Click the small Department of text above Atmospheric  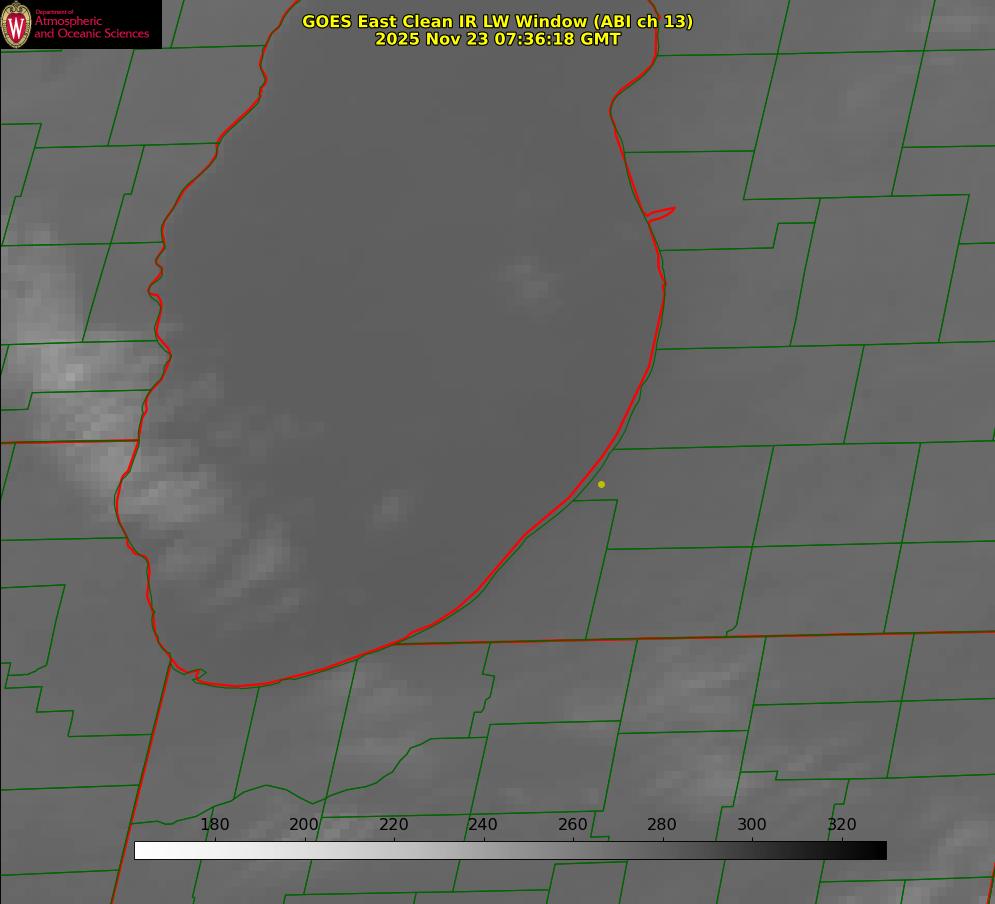click(x=54, y=11)
